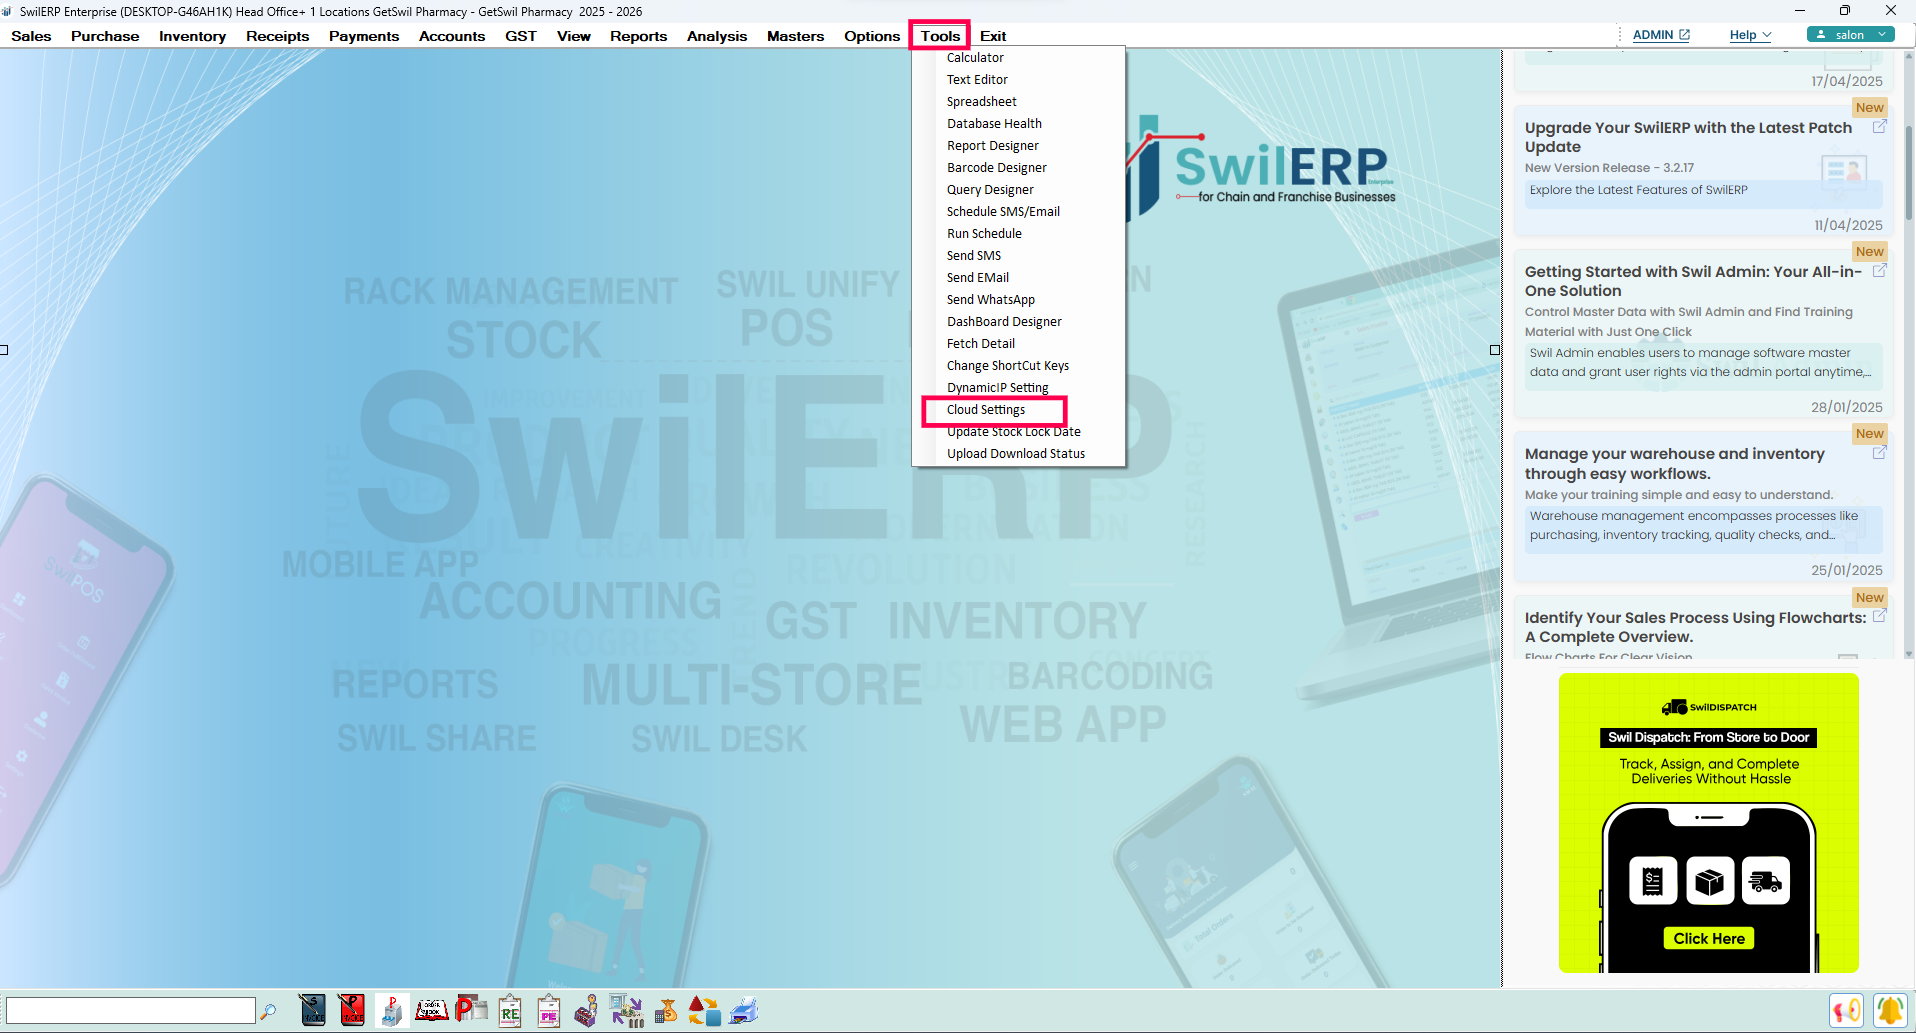Open the person with toolbox icon
This screenshot has height=1033, width=1916.
click(587, 1010)
